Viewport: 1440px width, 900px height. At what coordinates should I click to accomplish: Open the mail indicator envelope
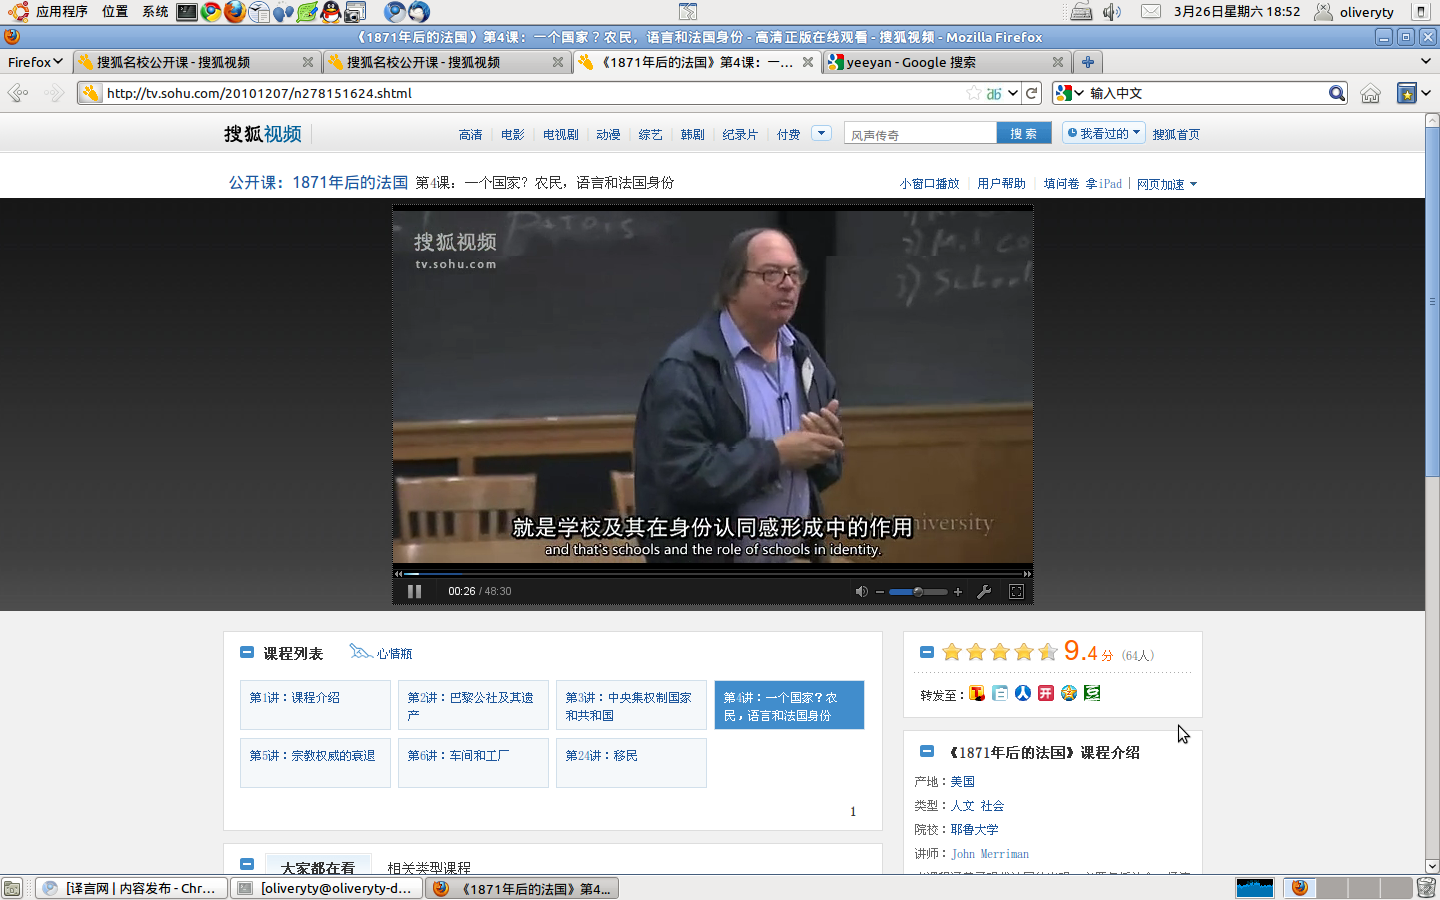1151,12
